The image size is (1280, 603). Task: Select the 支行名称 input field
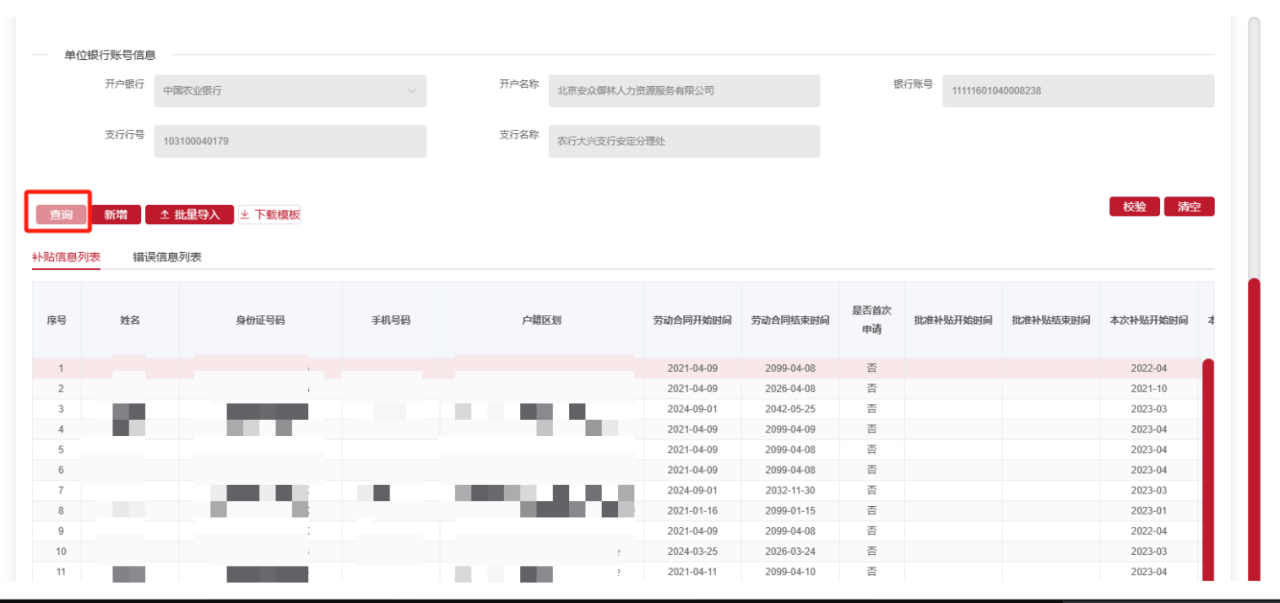pos(684,141)
